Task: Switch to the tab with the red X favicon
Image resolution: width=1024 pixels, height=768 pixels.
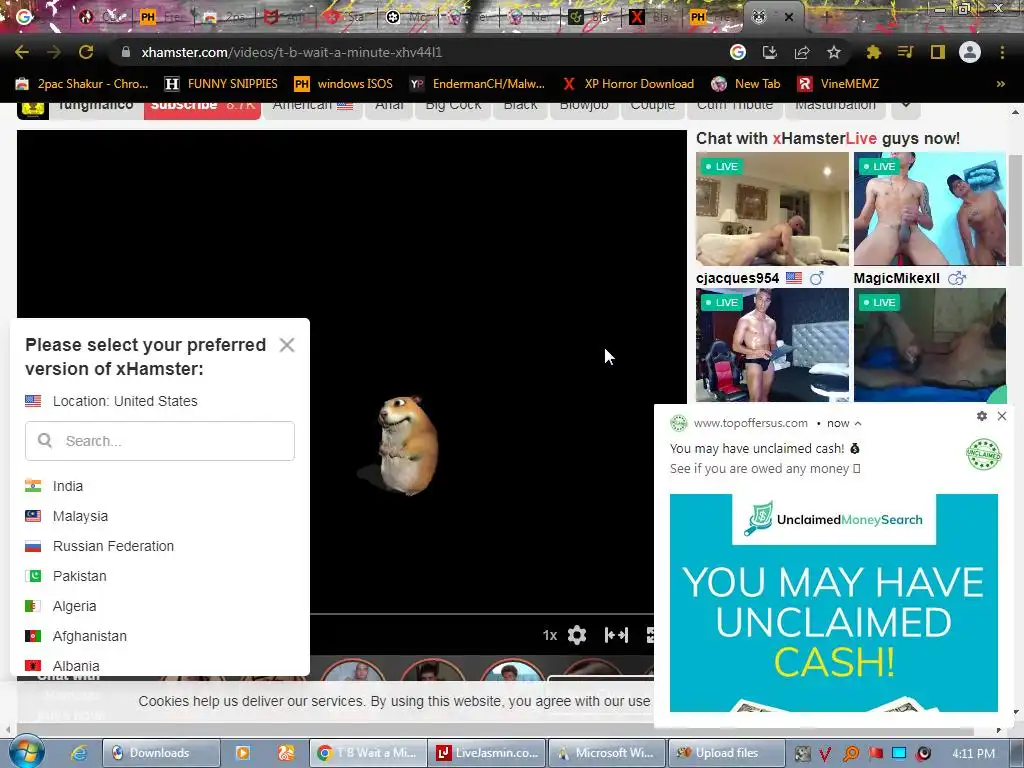Action: (x=637, y=17)
